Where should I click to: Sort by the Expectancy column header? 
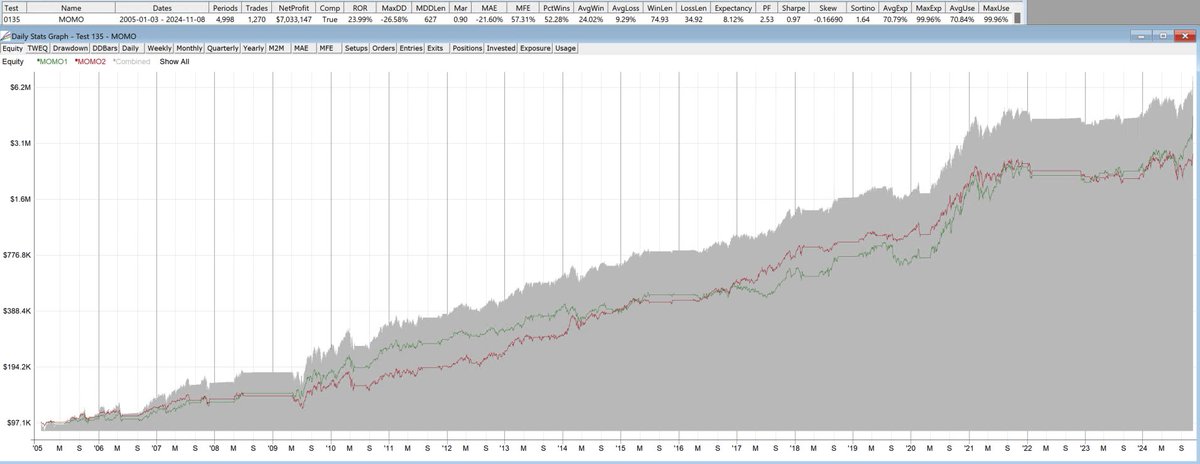pyautogui.click(x=734, y=8)
